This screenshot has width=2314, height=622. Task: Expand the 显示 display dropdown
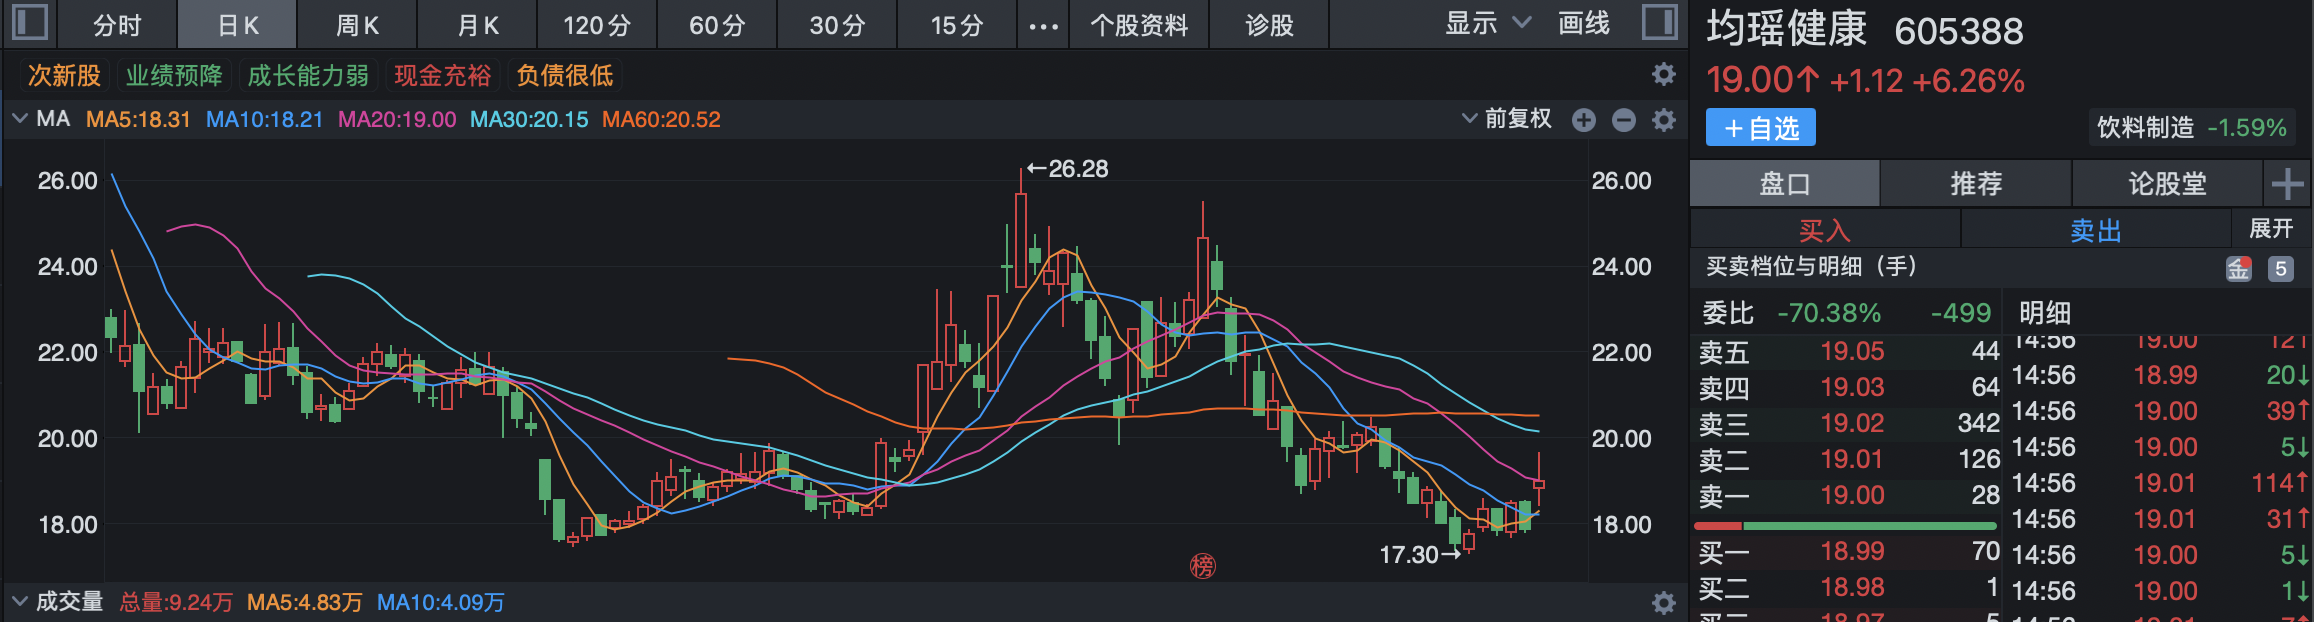point(1487,24)
